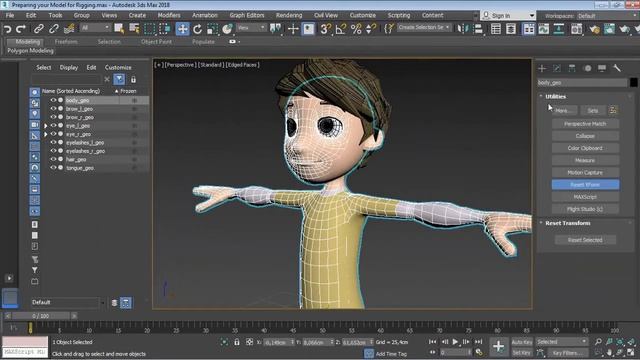Open the Hierarchy command panel tab
The image size is (640, 360).
pos(572,68)
